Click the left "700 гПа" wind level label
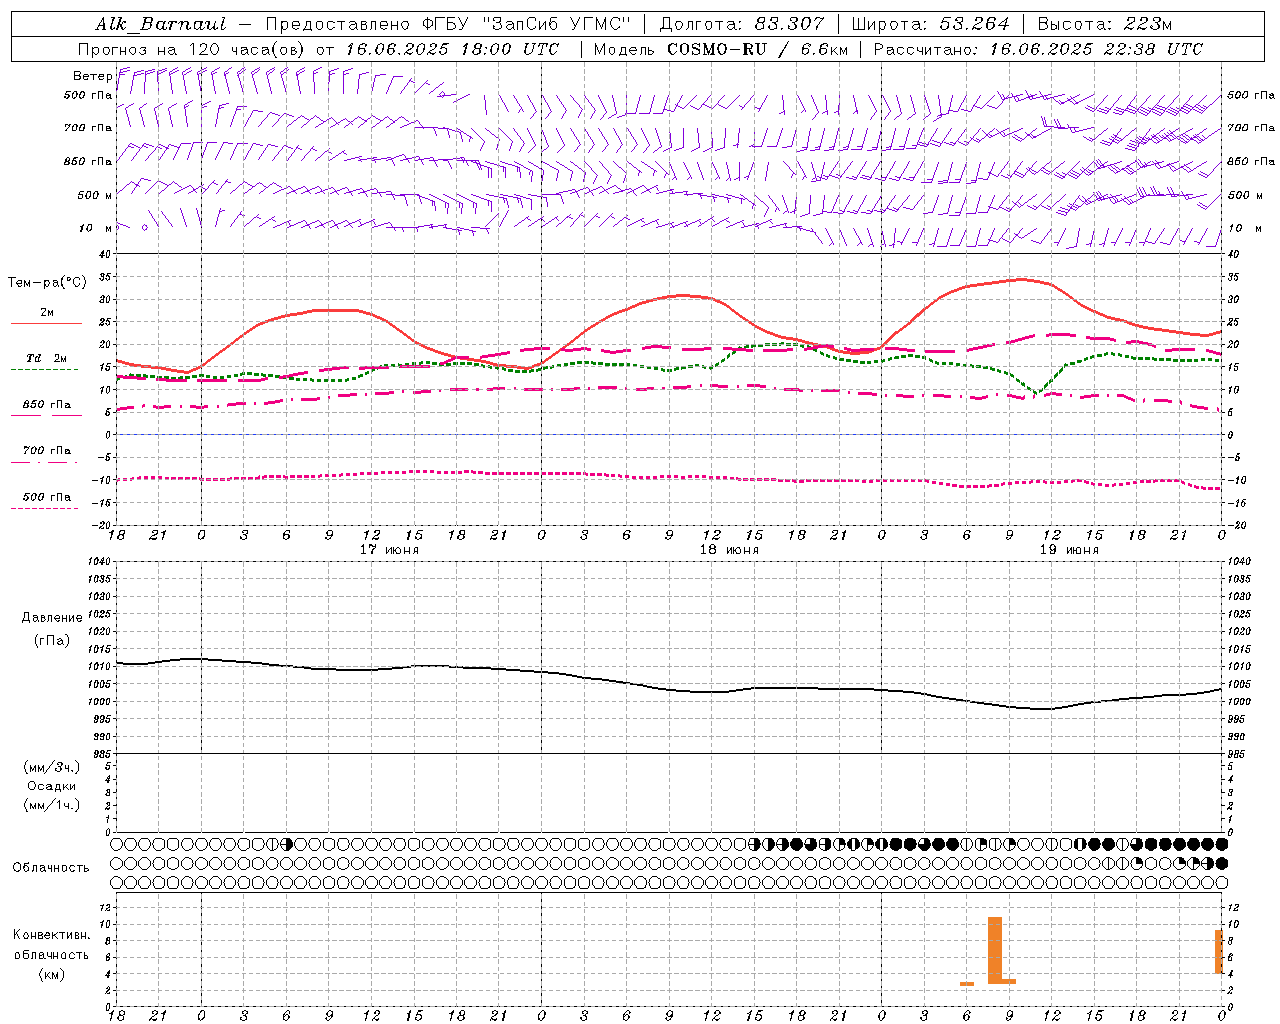The height and width of the screenshot is (1024, 1280). coord(88,128)
